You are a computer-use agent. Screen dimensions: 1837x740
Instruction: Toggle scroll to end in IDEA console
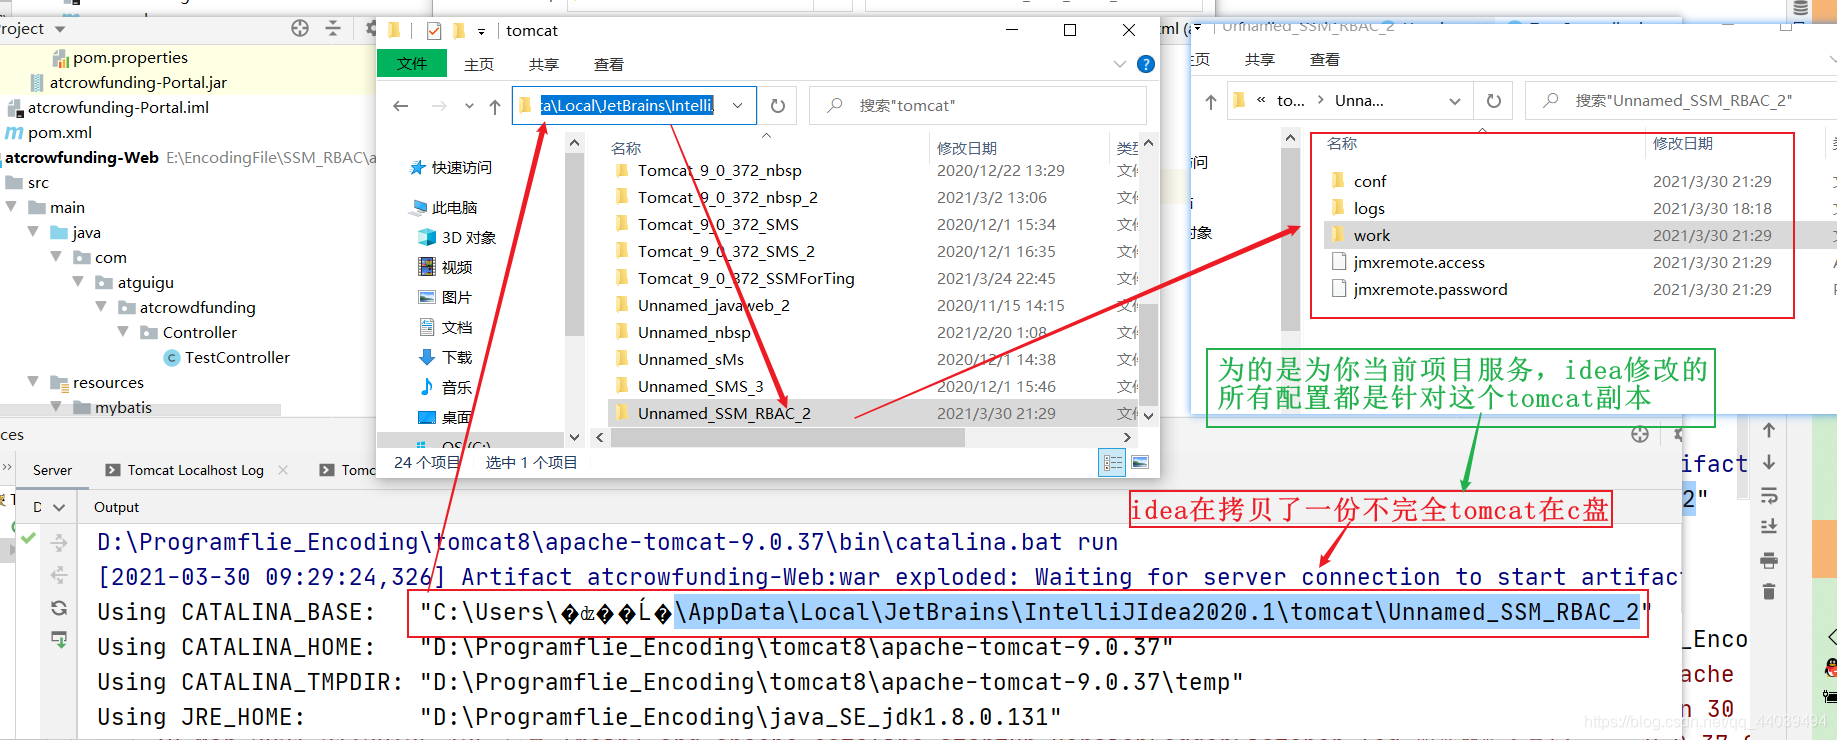click(1769, 527)
